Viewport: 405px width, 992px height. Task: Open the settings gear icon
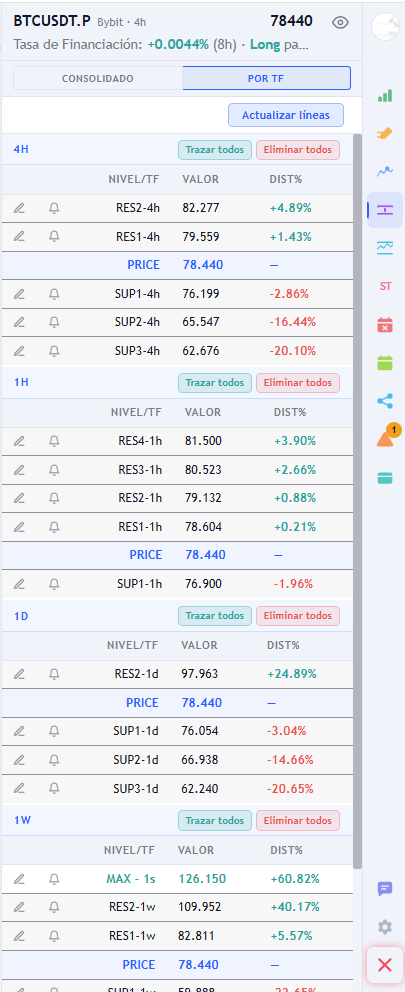[x=385, y=927]
